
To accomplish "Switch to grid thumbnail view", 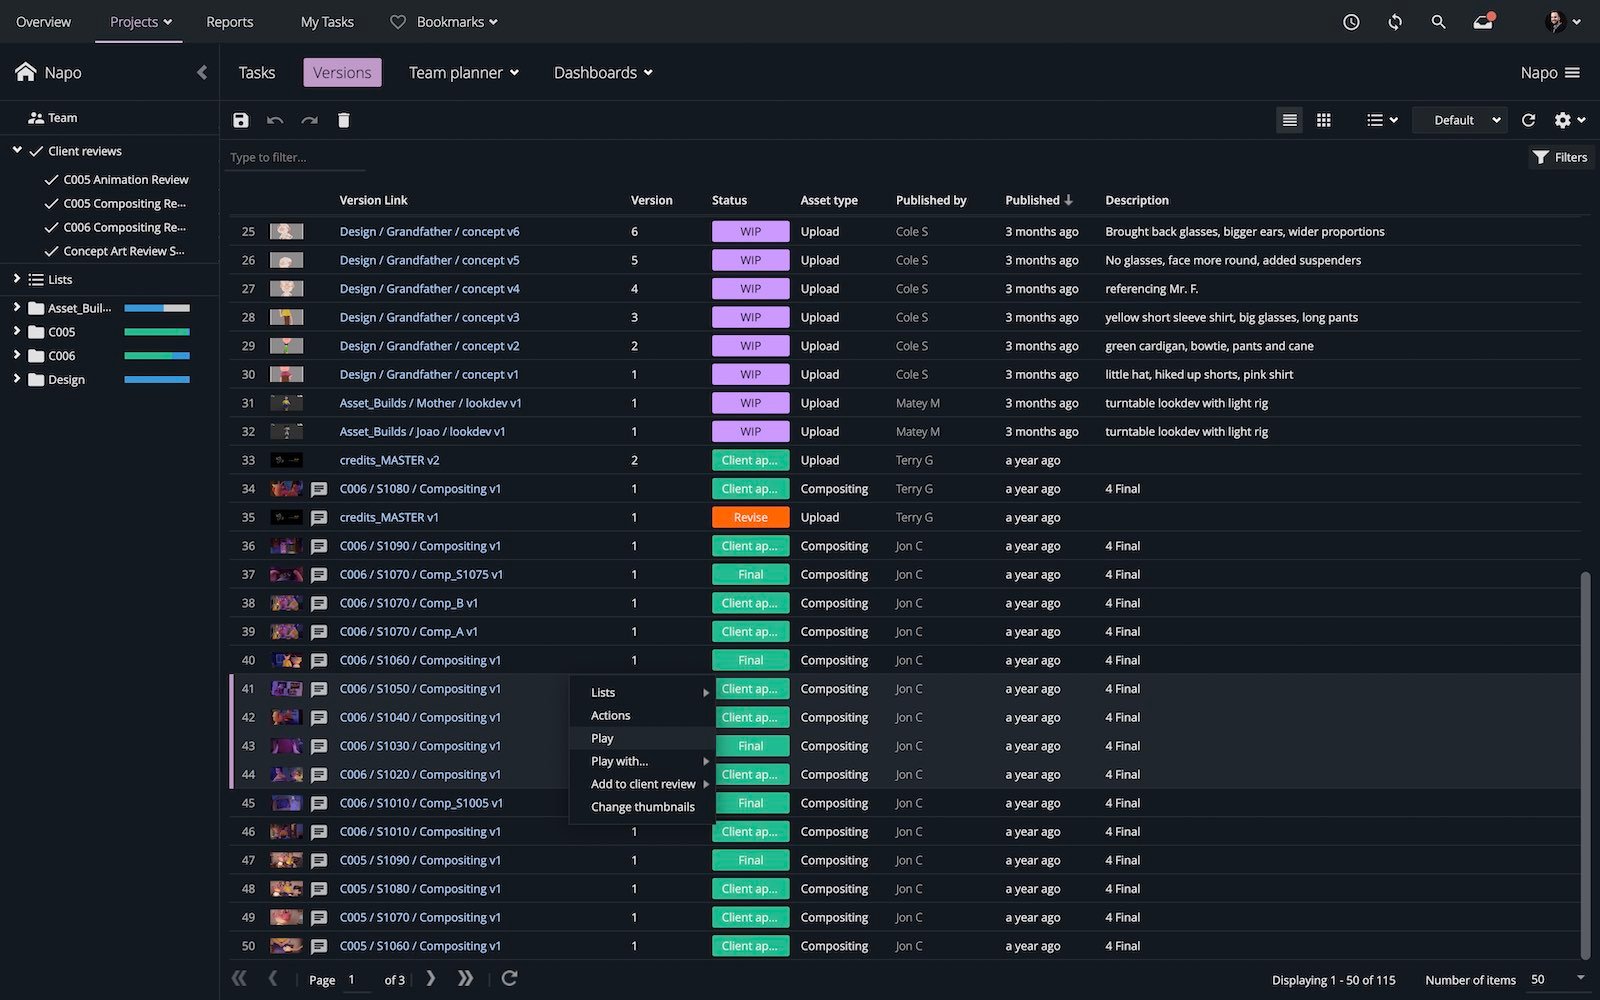I will [1323, 120].
